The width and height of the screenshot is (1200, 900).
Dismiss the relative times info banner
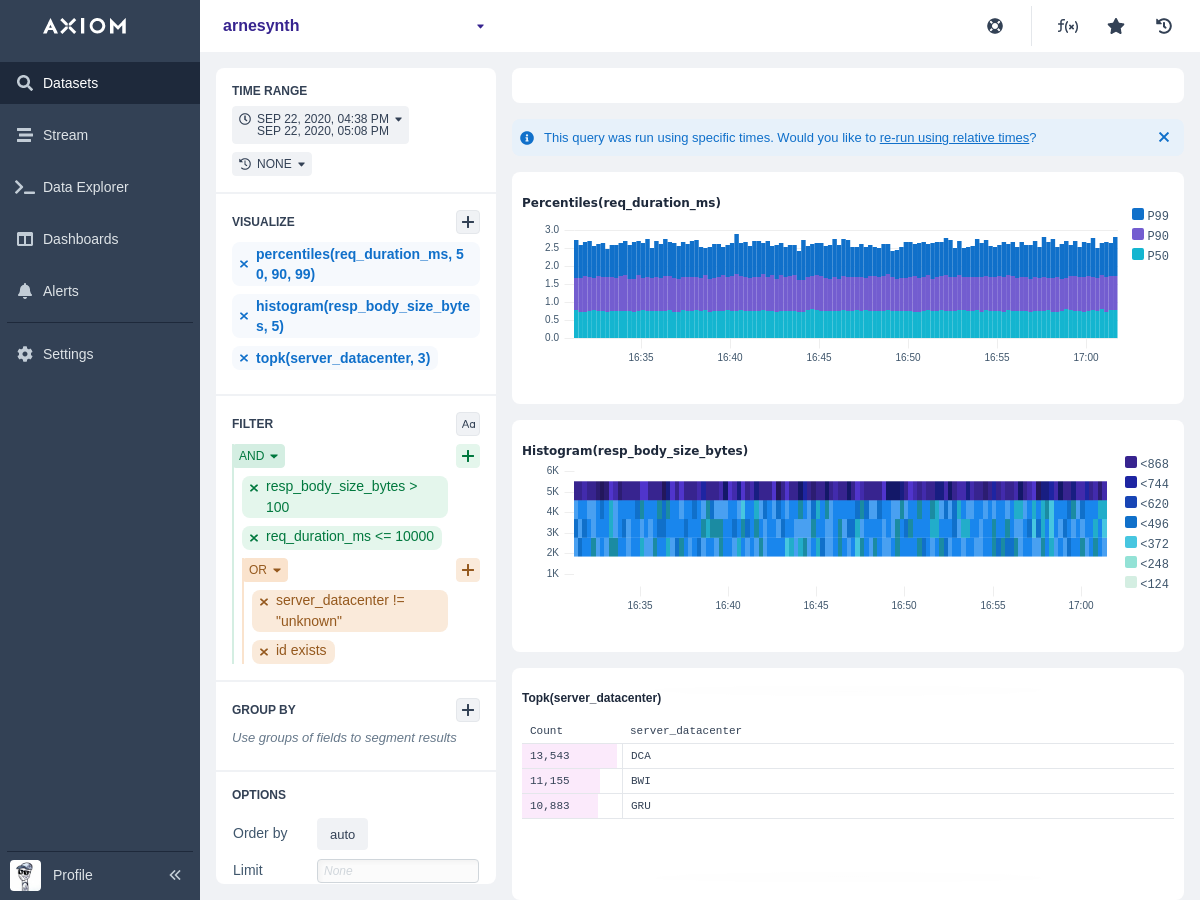tap(1163, 137)
